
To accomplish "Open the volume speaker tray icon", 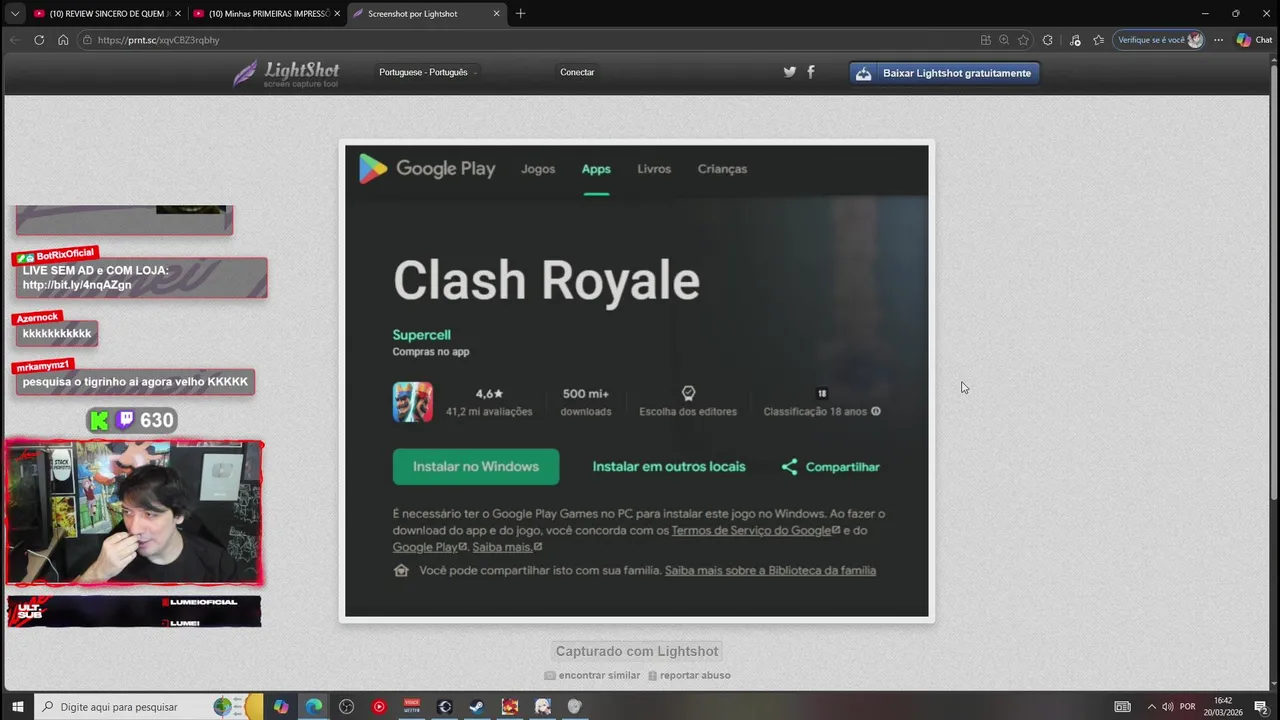I will [1167, 706].
